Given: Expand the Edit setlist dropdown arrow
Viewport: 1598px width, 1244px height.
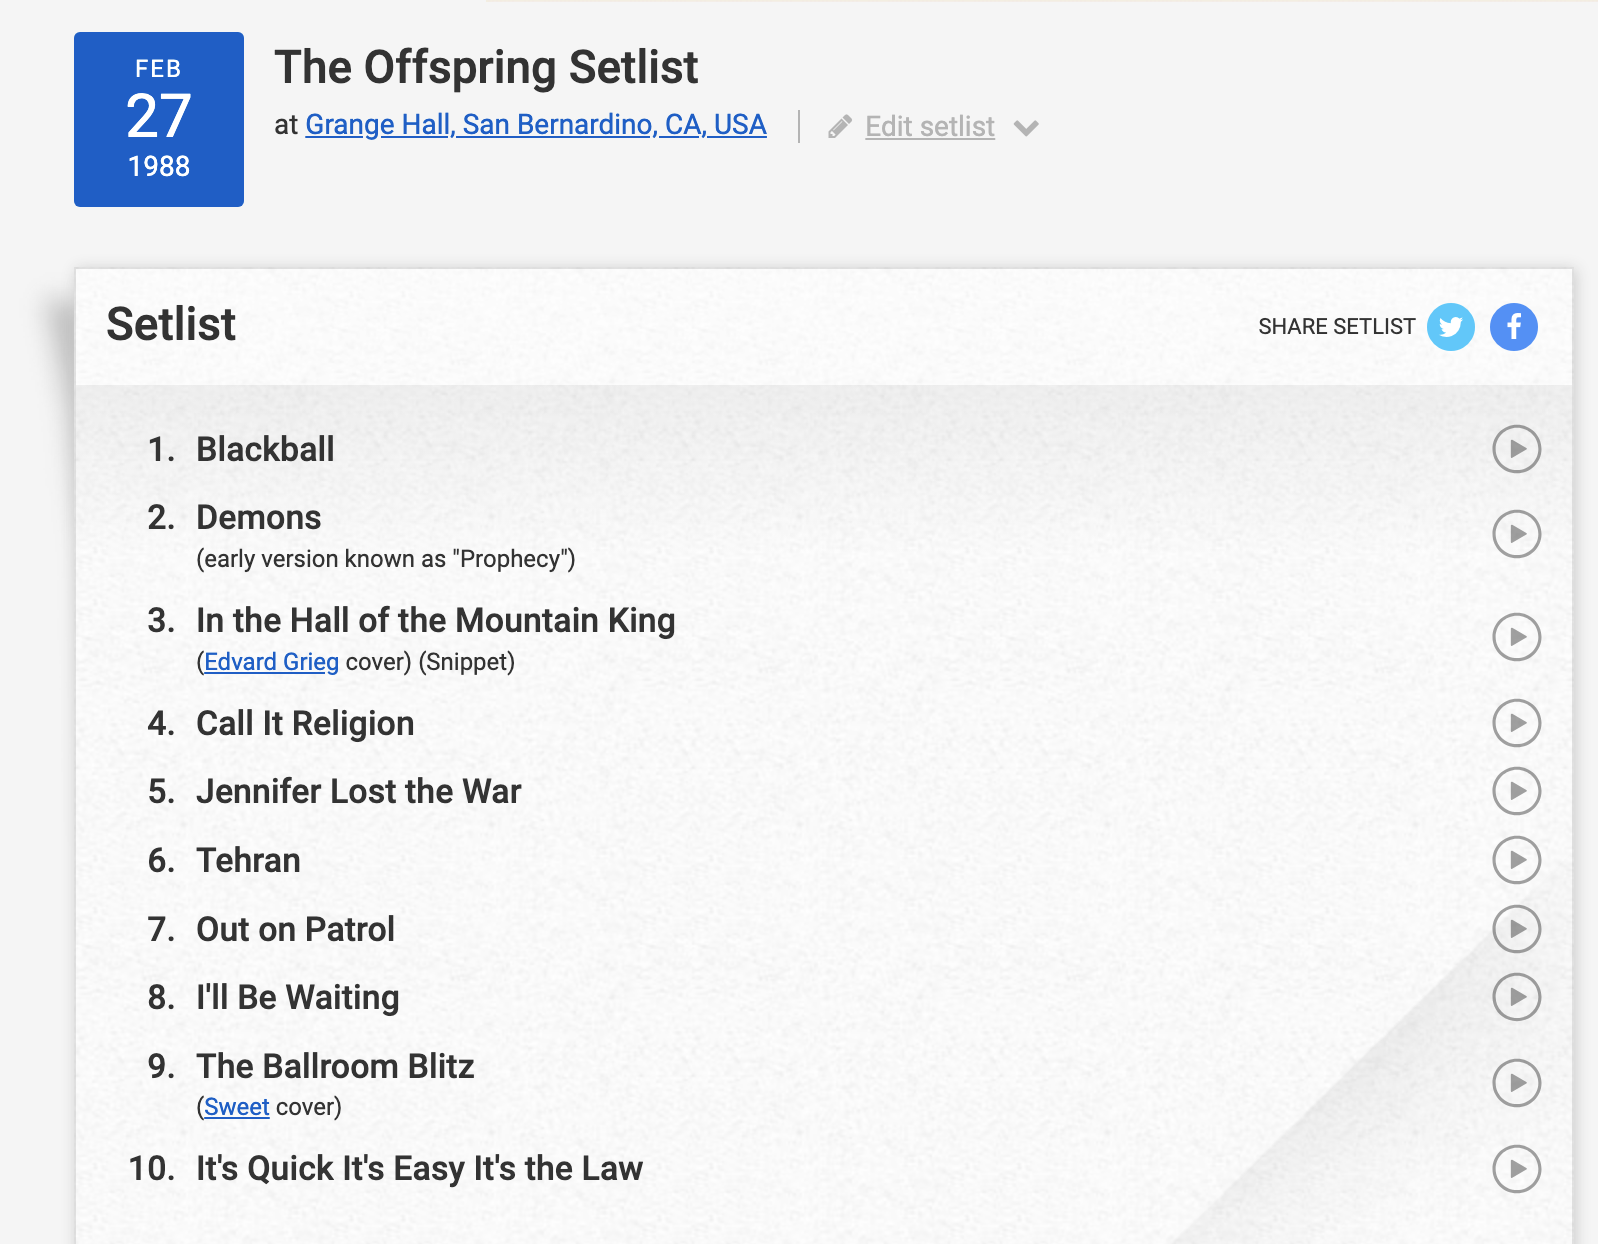Looking at the screenshot, I should tap(1026, 128).
